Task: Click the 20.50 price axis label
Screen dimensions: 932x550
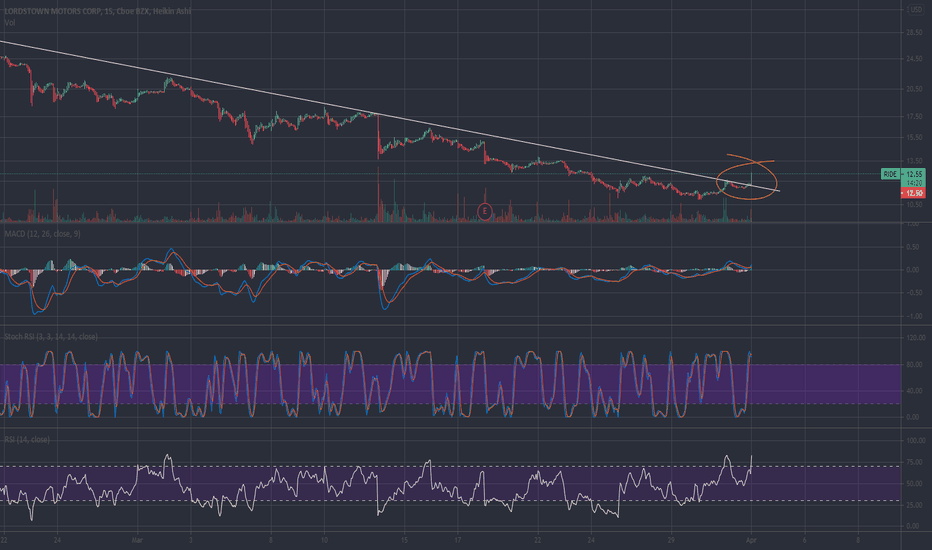Action: pyautogui.click(x=914, y=89)
